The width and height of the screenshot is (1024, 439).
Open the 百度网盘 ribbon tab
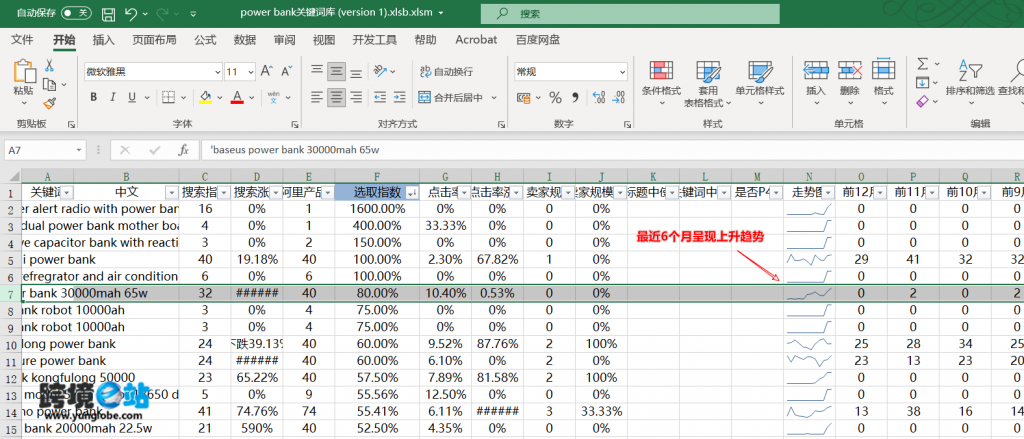click(538, 40)
